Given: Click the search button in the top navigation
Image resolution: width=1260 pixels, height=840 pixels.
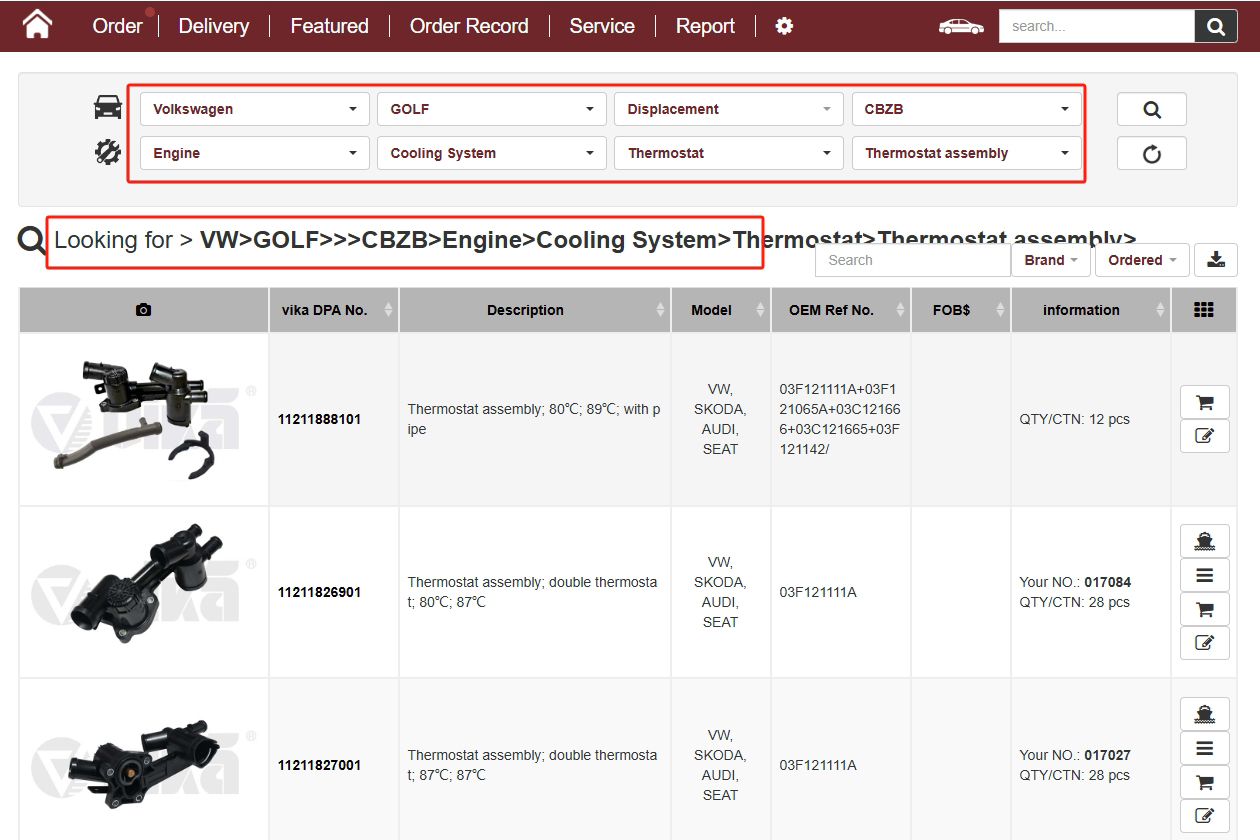Looking at the screenshot, I should (x=1215, y=26).
